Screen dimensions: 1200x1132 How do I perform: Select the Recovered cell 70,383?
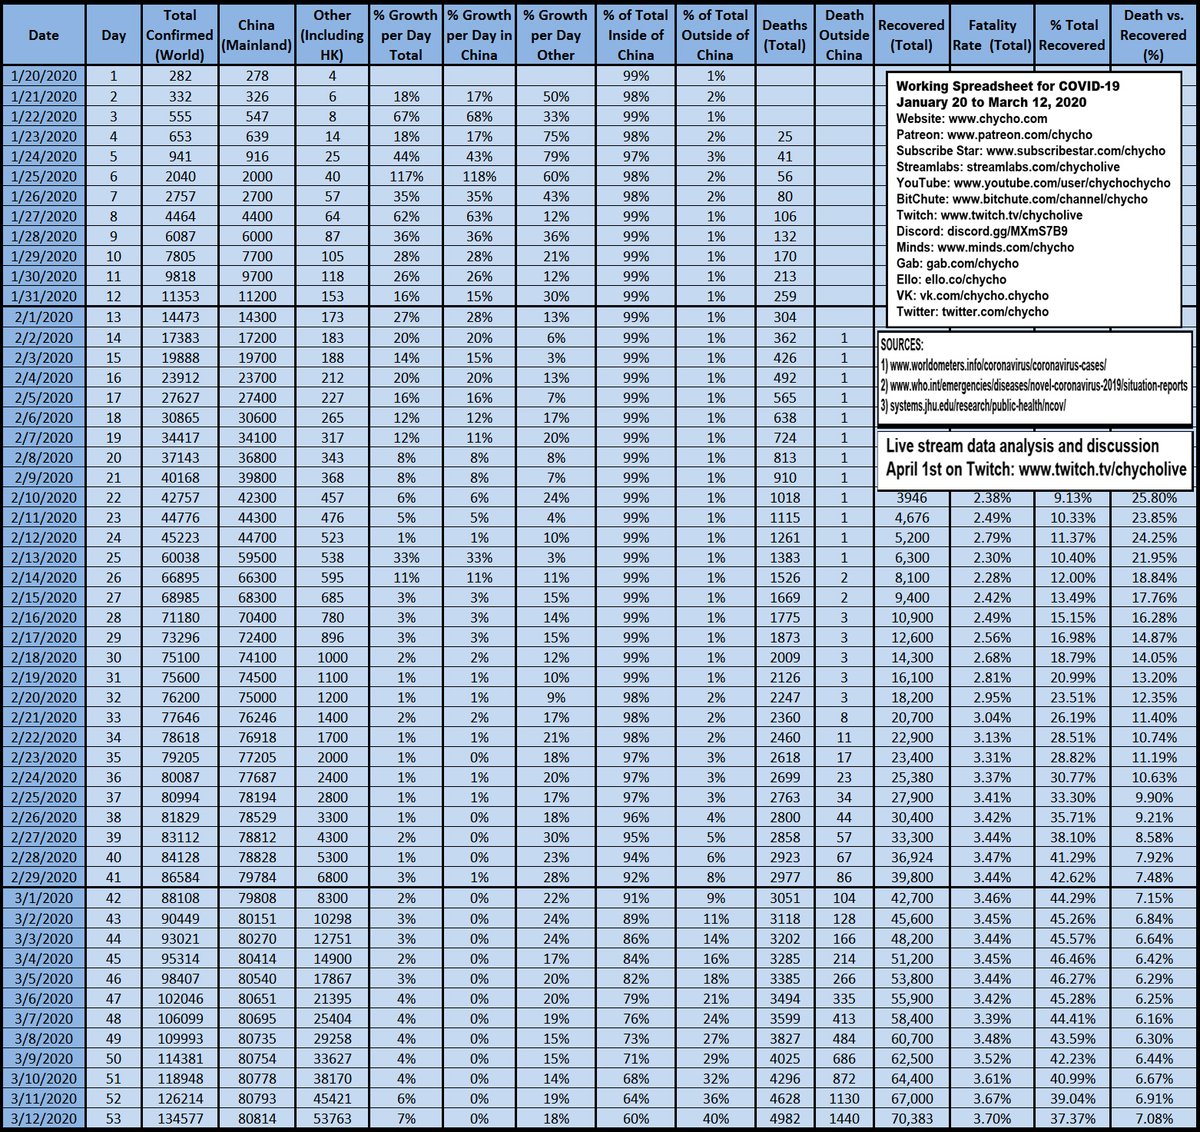911,1118
